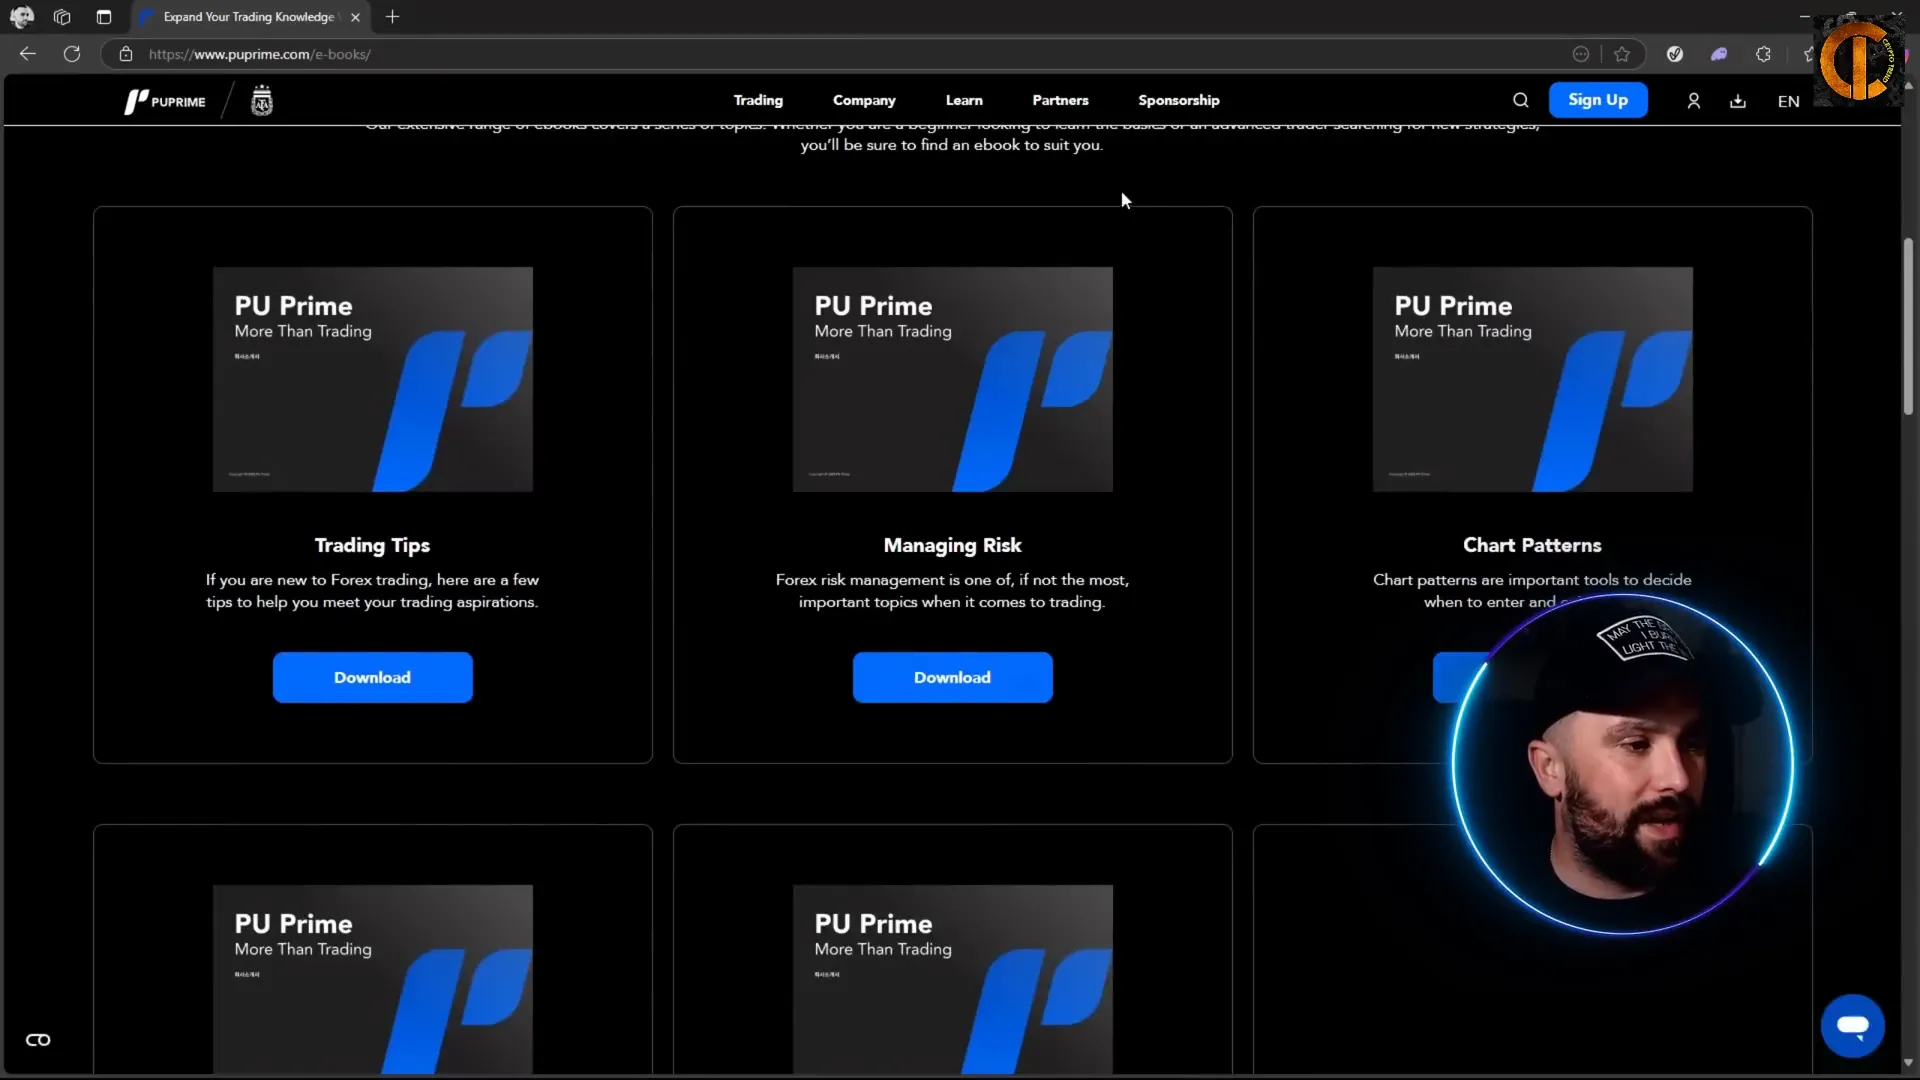This screenshot has height=1080, width=1920.
Task: Click the Chart Patterns heading
Action: coord(1532,545)
